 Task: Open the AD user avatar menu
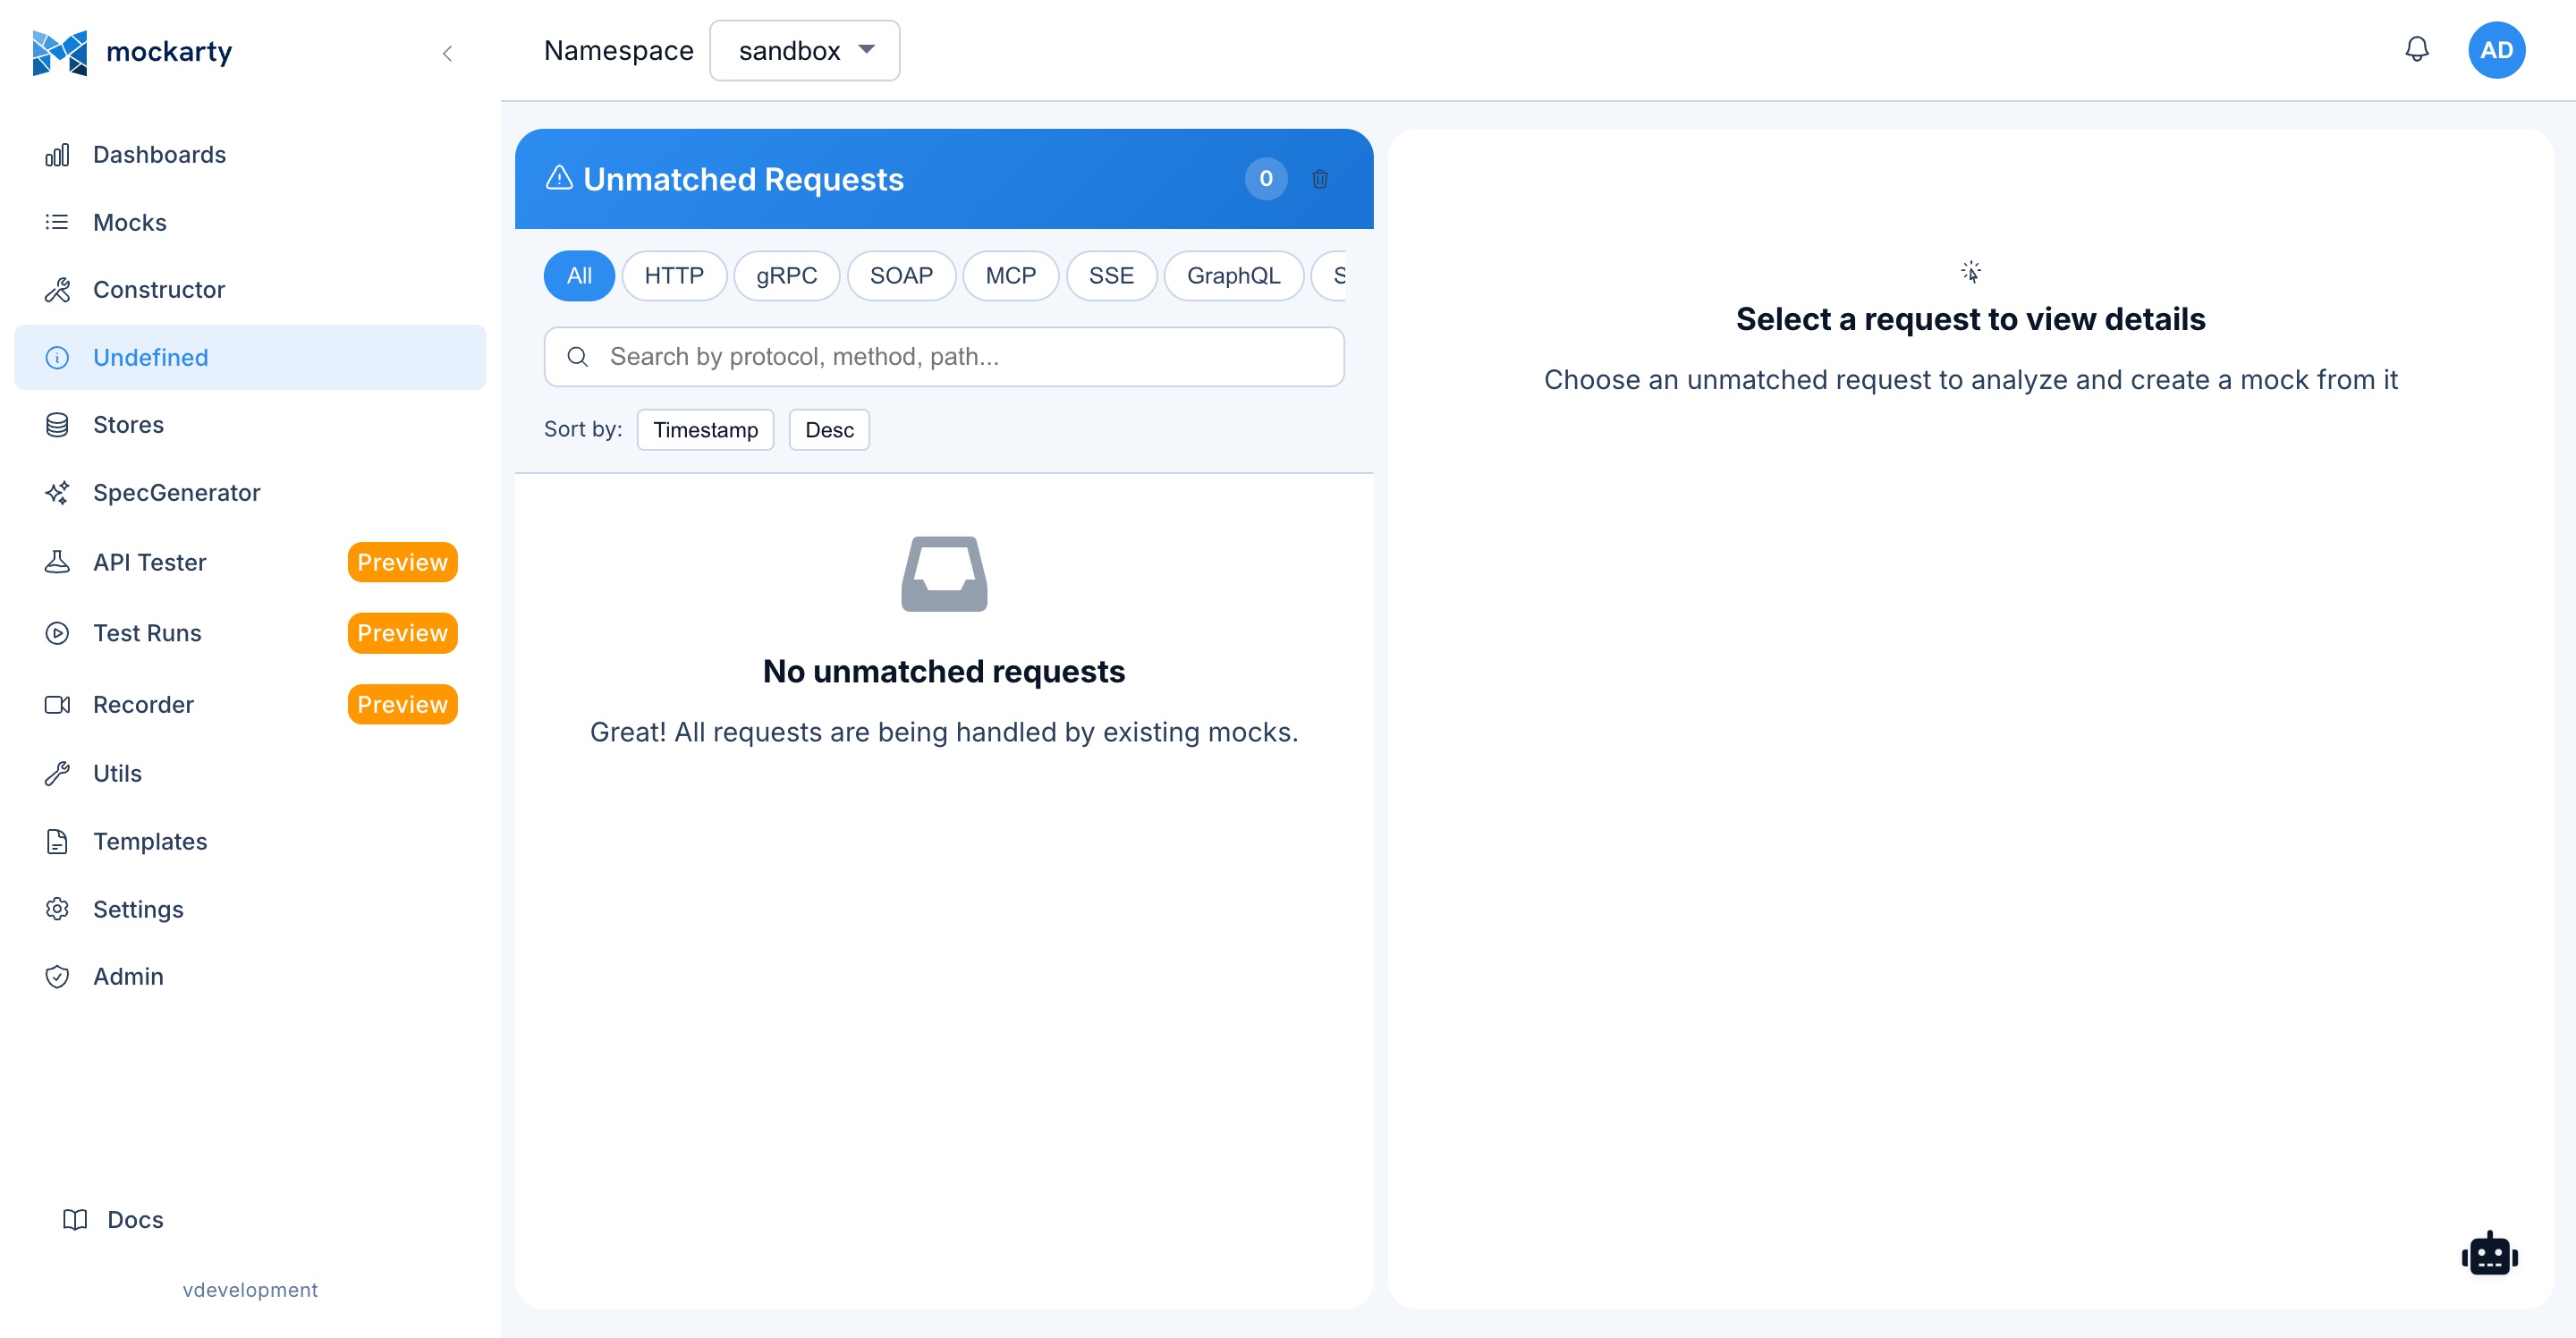tap(2496, 50)
